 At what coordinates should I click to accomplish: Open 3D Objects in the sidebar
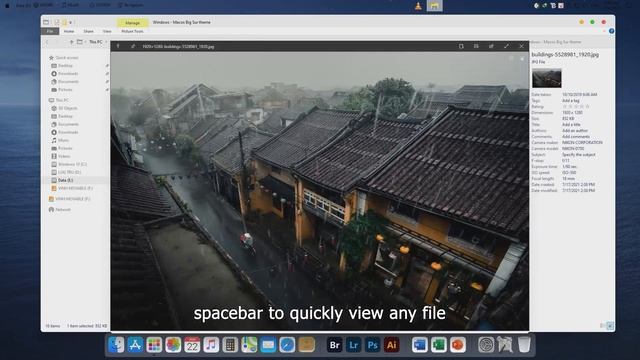click(68, 108)
